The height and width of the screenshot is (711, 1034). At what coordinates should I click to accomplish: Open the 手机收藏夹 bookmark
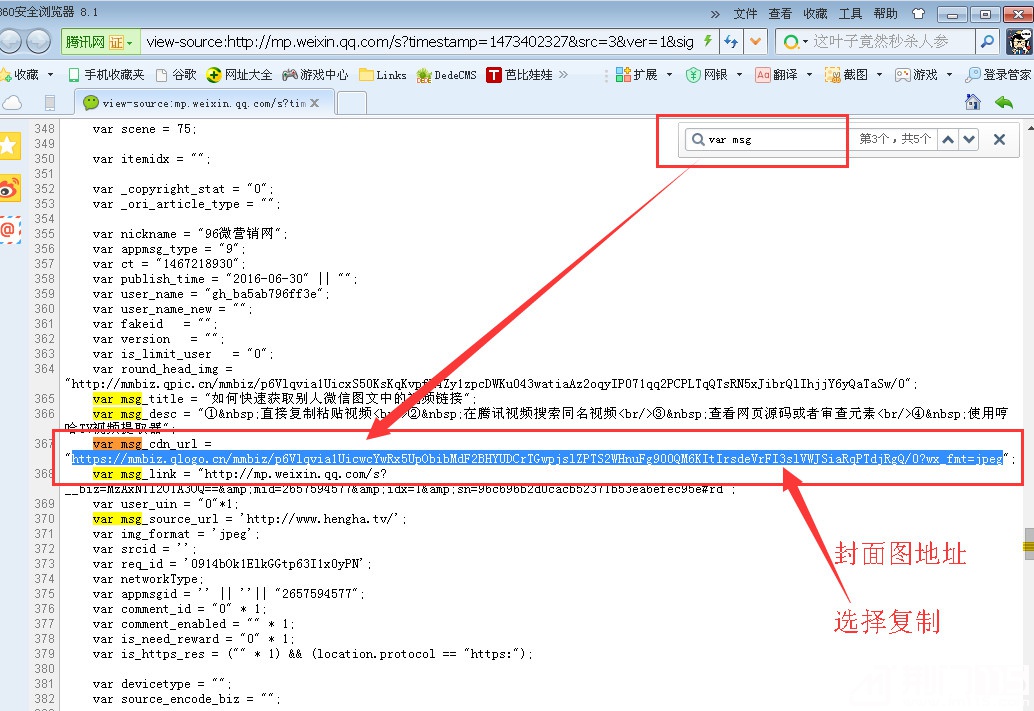point(106,75)
